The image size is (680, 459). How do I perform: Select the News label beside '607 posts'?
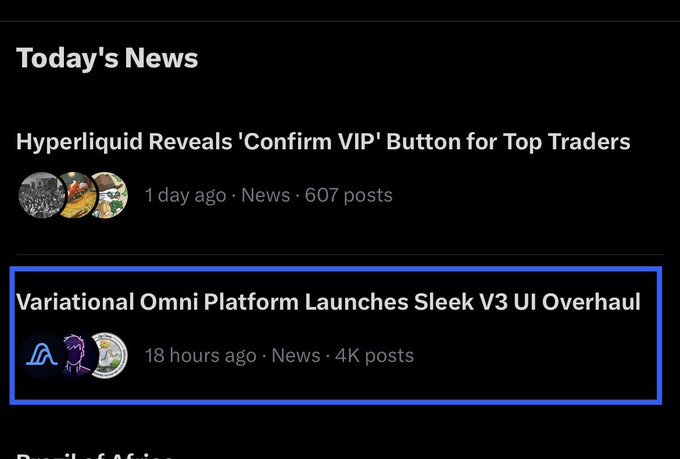coord(265,195)
